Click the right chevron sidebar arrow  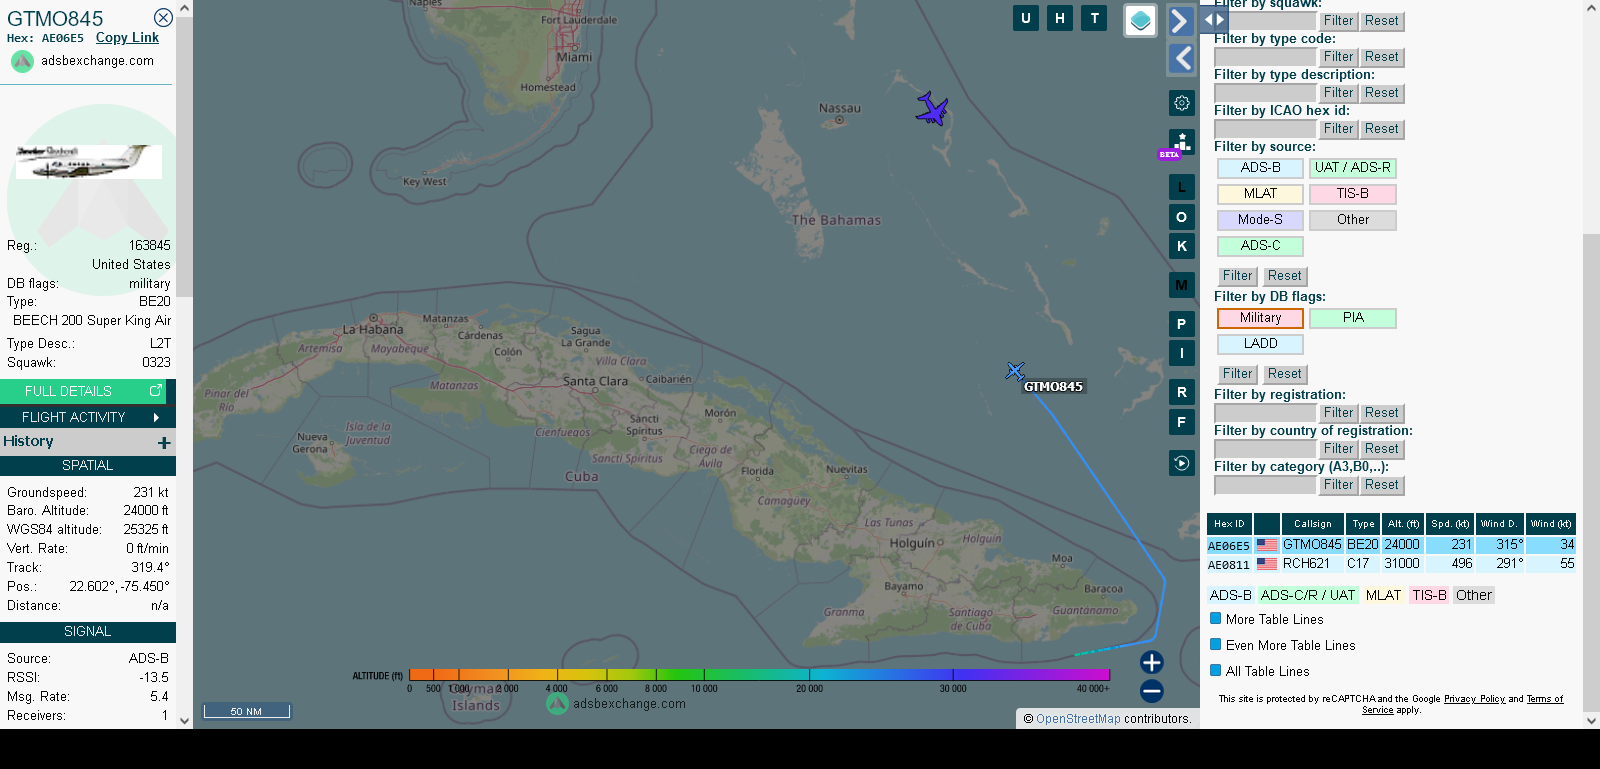point(1181,21)
